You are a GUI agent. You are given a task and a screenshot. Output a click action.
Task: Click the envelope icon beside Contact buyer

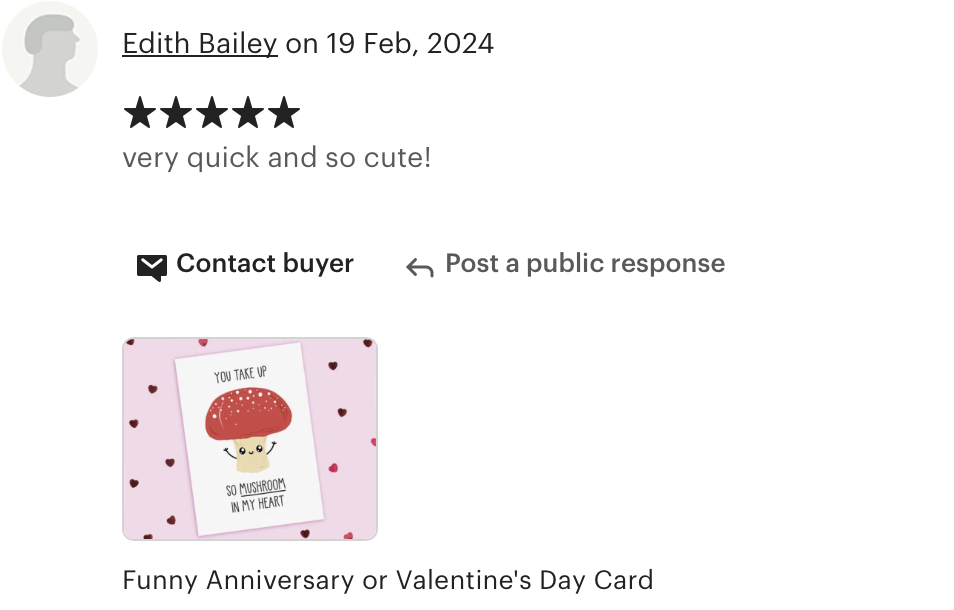[151, 267]
